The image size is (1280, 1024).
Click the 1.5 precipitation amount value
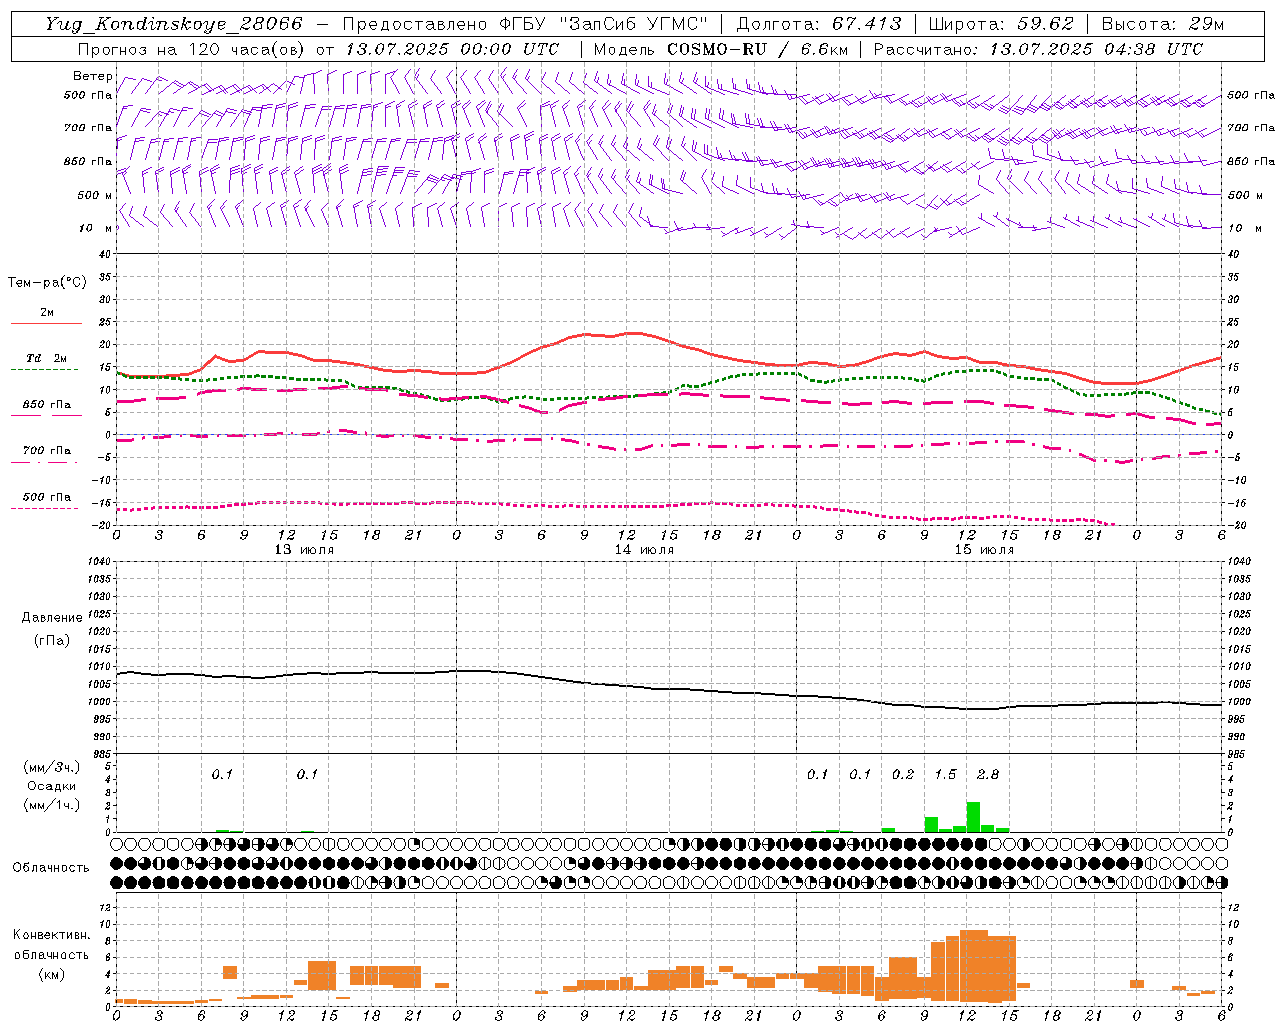(x=945, y=774)
